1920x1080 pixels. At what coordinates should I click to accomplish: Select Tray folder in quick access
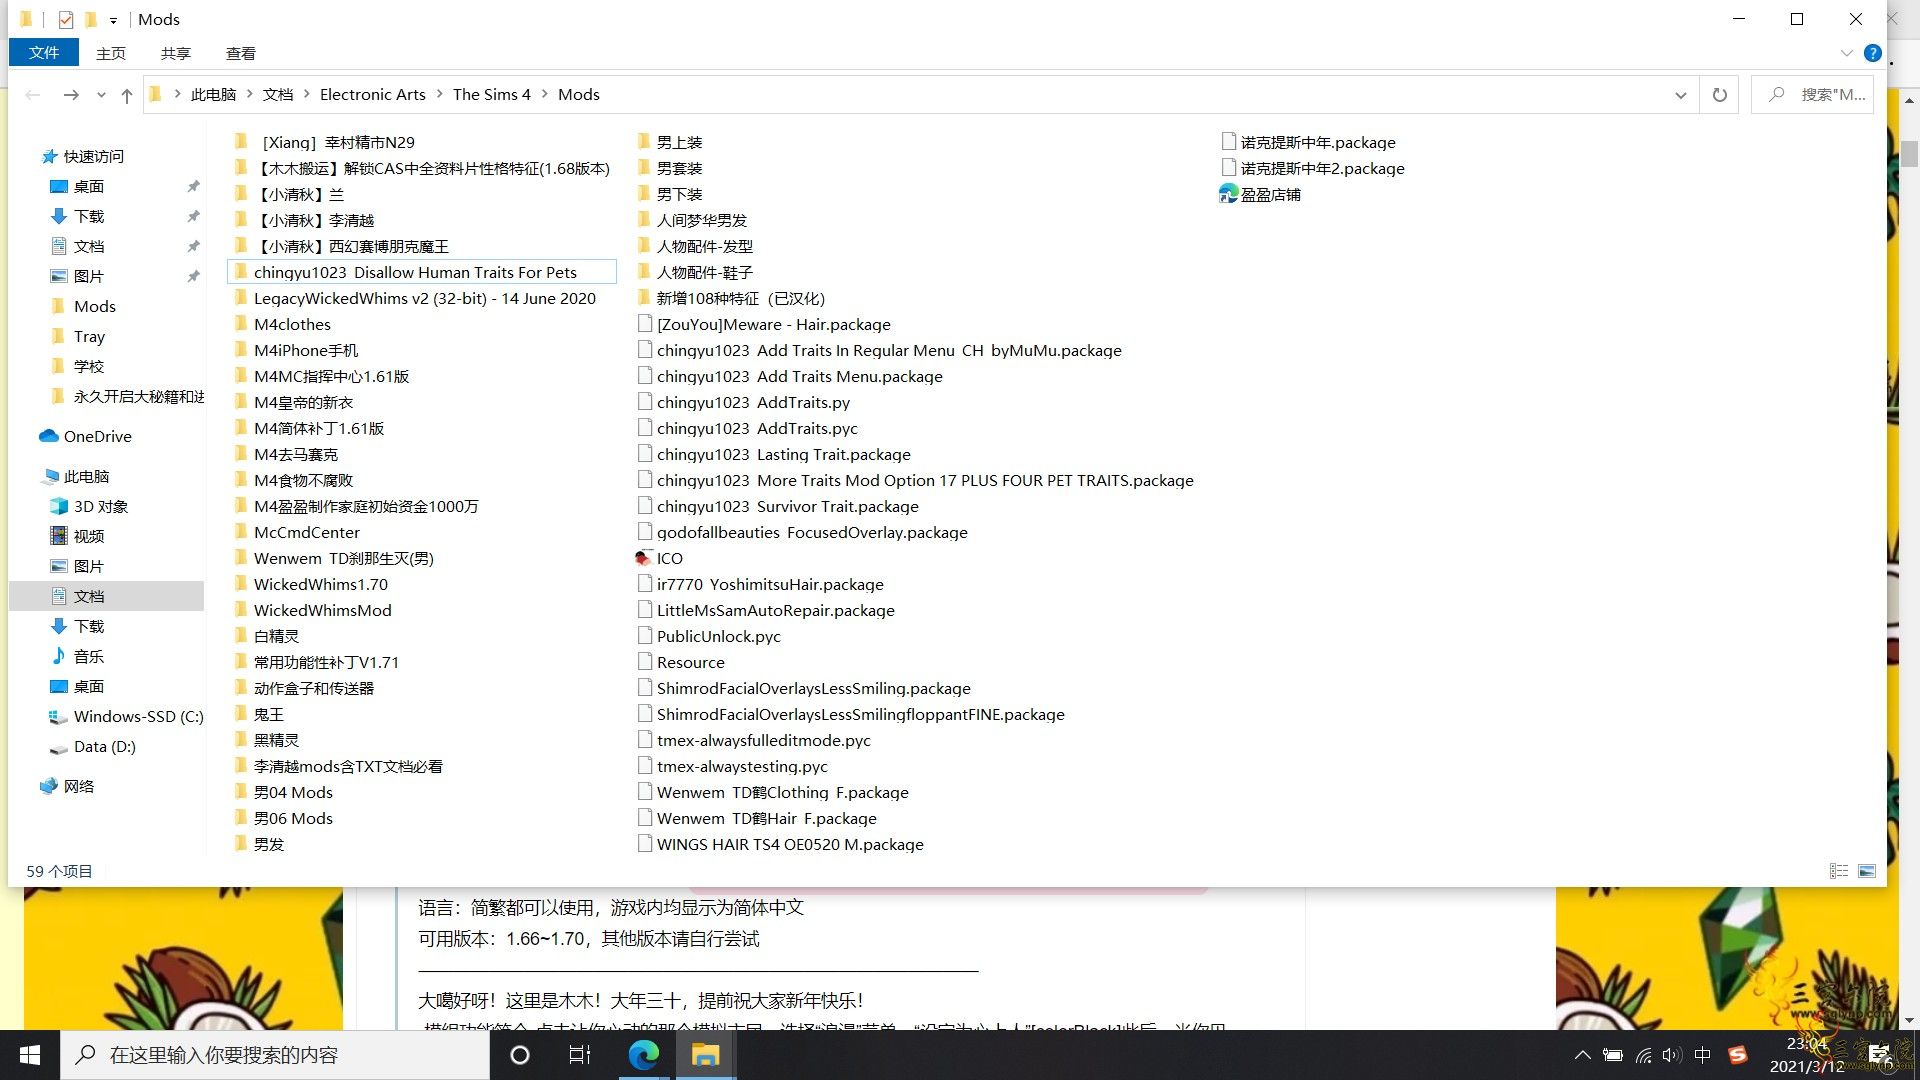pos(89,337)
